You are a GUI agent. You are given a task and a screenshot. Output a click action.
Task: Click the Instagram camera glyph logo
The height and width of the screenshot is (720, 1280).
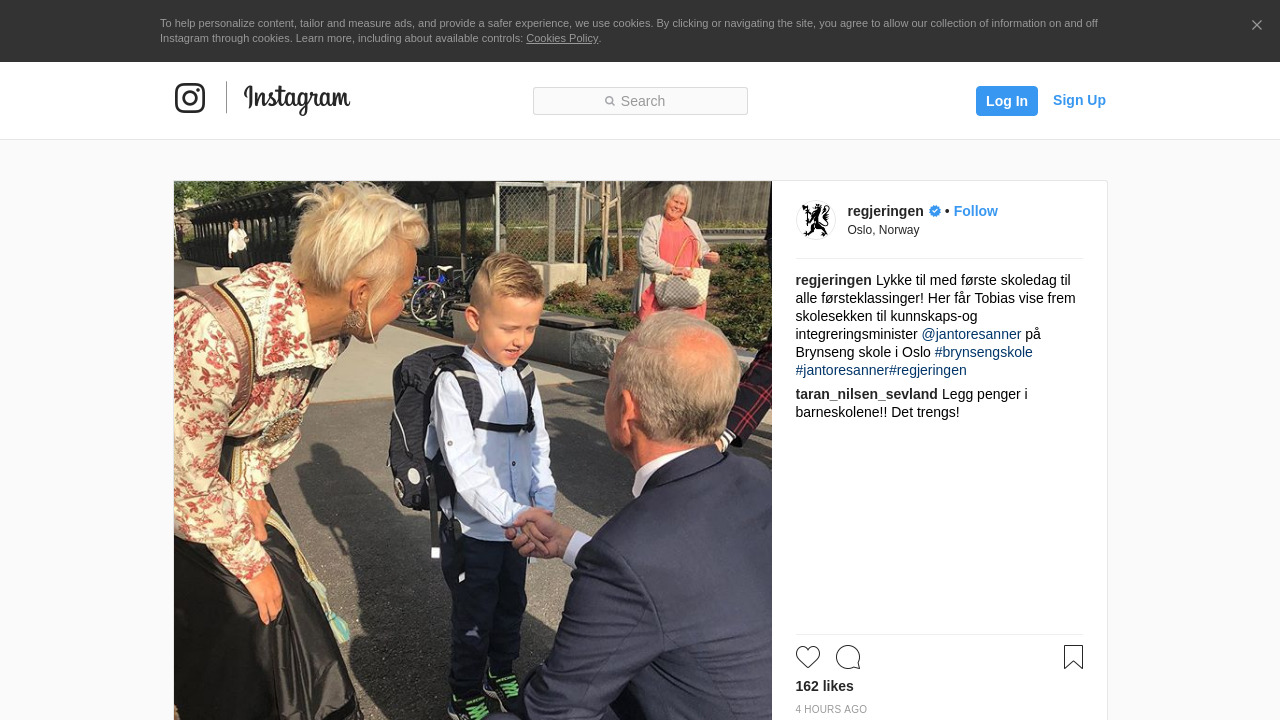click(x=190, y=98)
